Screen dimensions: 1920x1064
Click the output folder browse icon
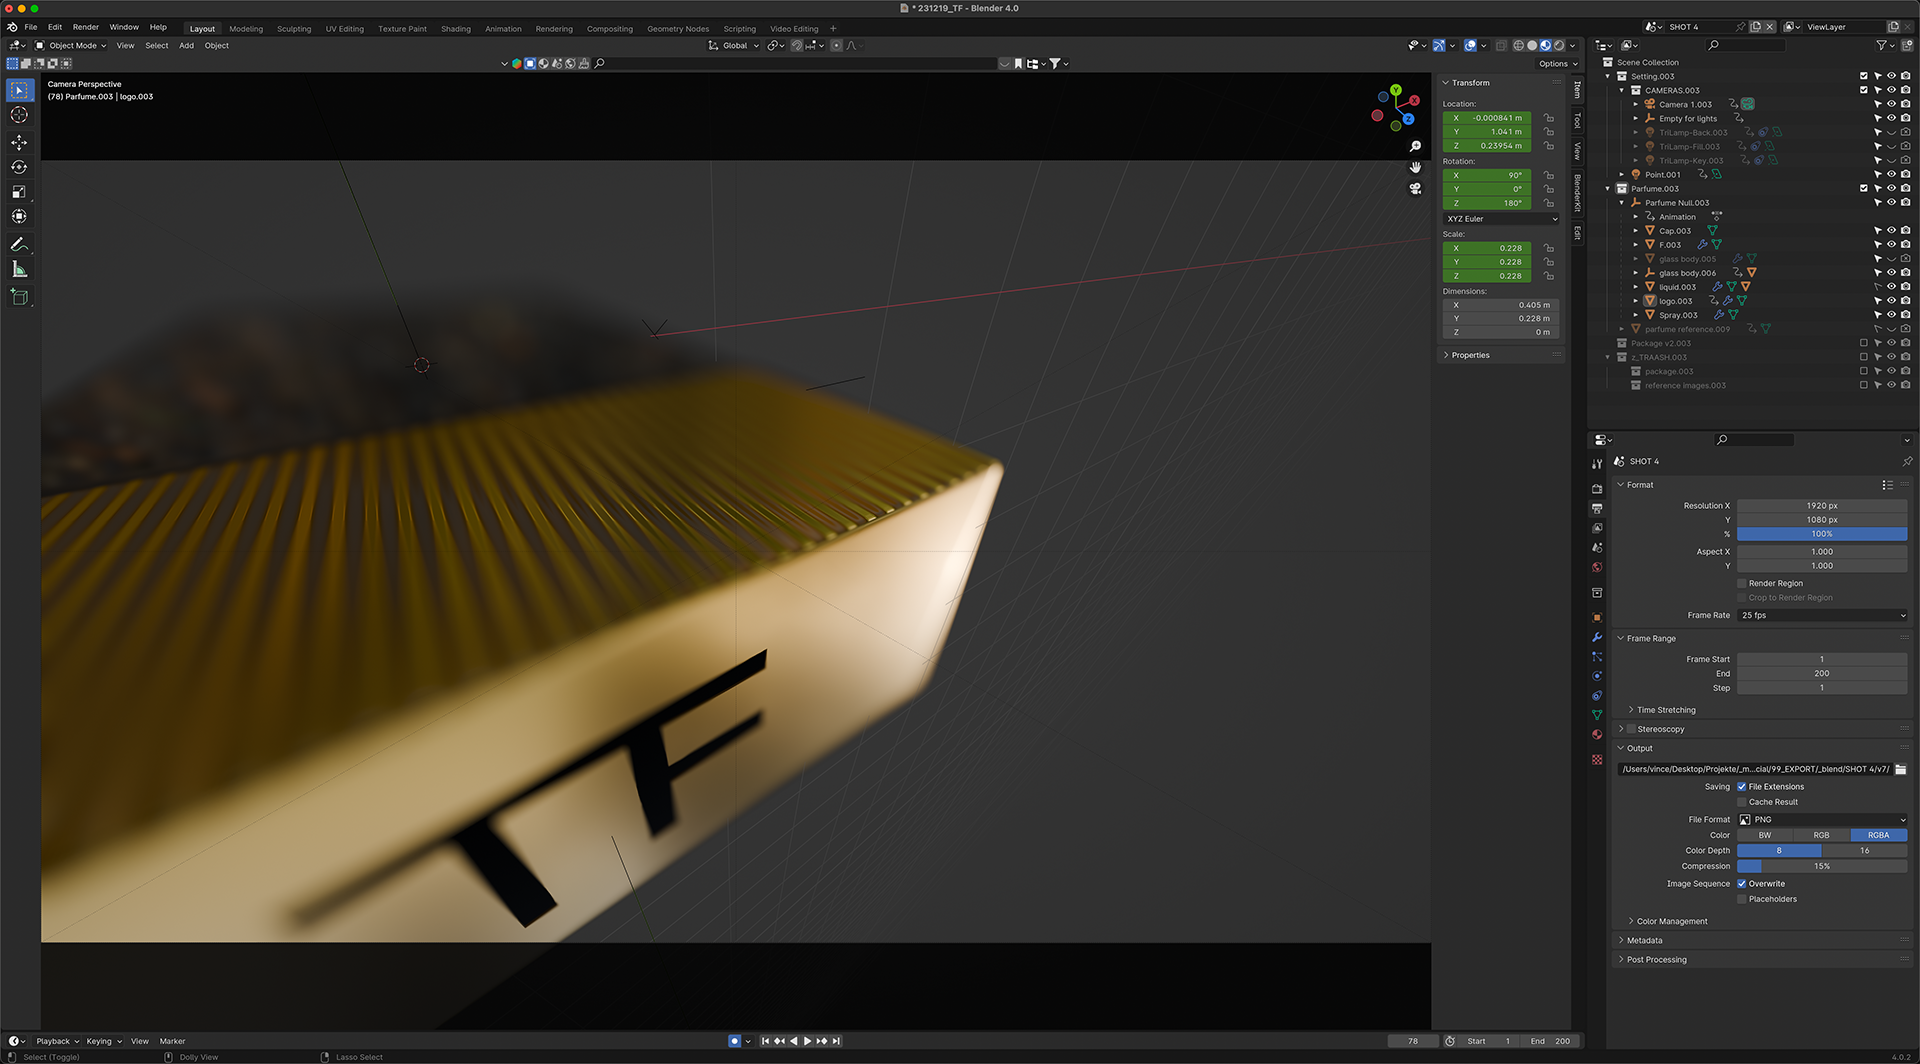pyautogui.click(x=1900, y=769)
